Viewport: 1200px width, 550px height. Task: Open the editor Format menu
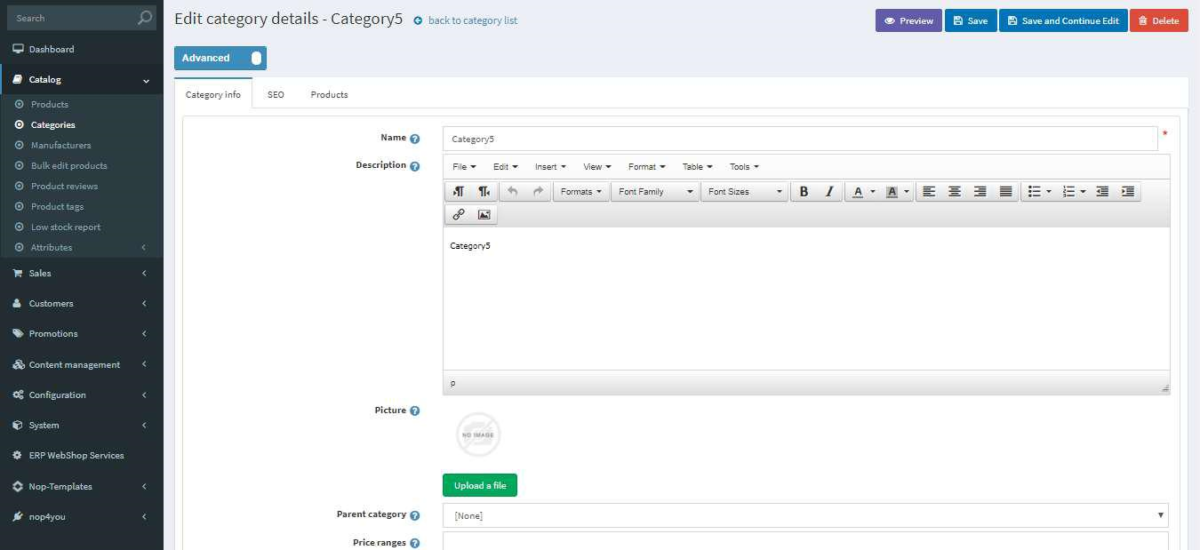coord(646,167)
